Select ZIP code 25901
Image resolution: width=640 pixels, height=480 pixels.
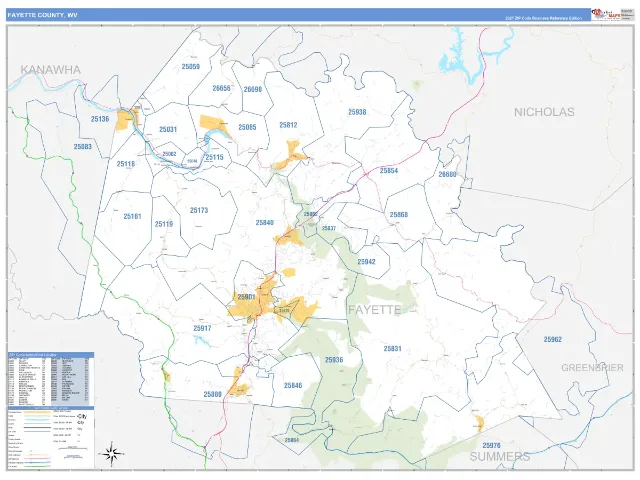click(246, 297)
